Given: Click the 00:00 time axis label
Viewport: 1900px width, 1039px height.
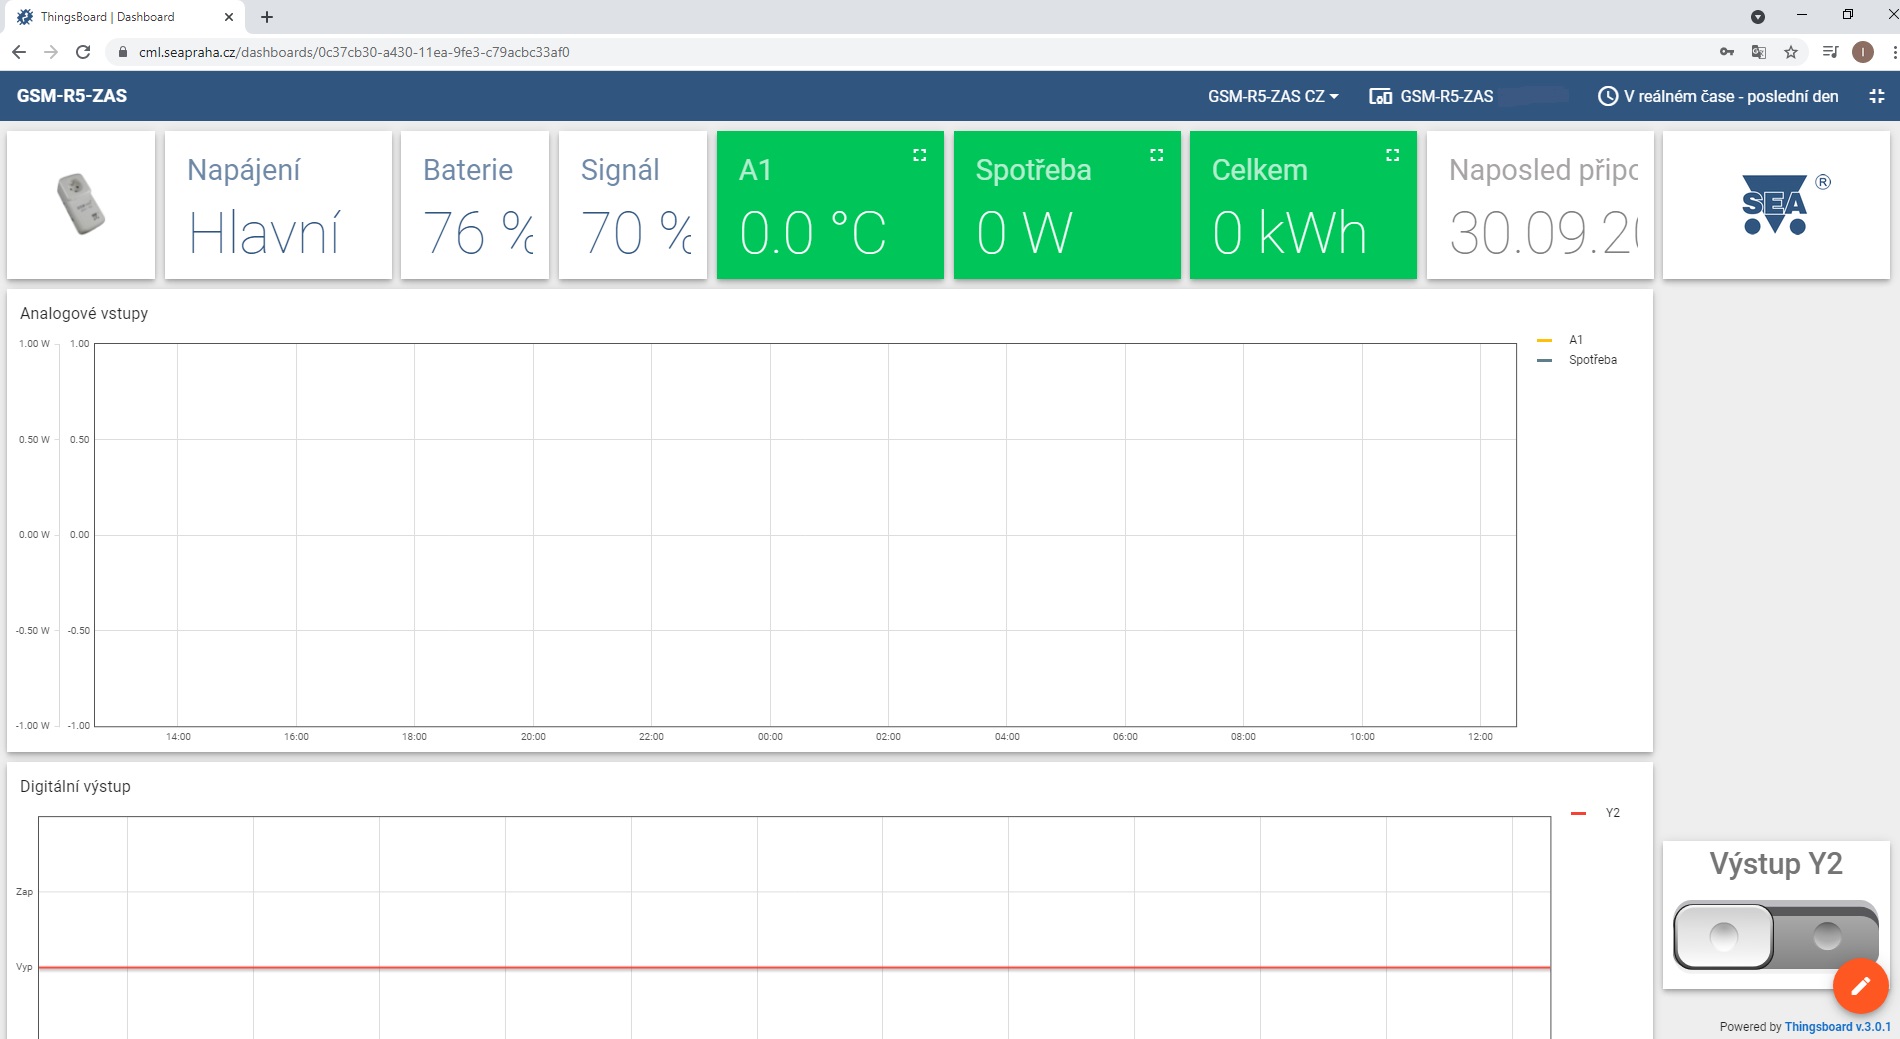Looking at the screenshot, I should [770, 737].
